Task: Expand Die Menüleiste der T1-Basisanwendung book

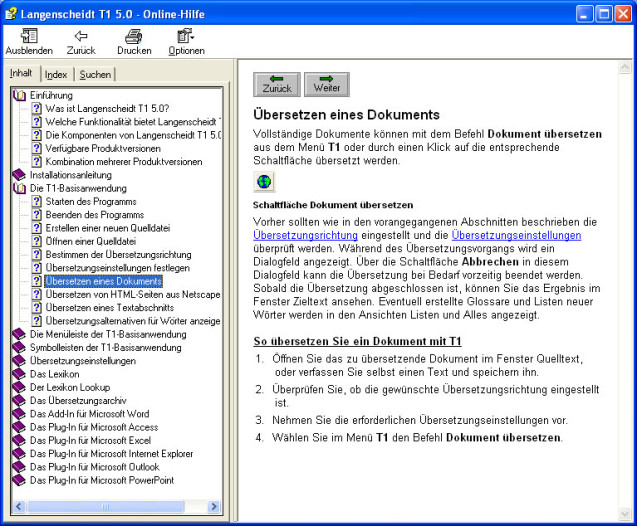Action: [20, 334]
